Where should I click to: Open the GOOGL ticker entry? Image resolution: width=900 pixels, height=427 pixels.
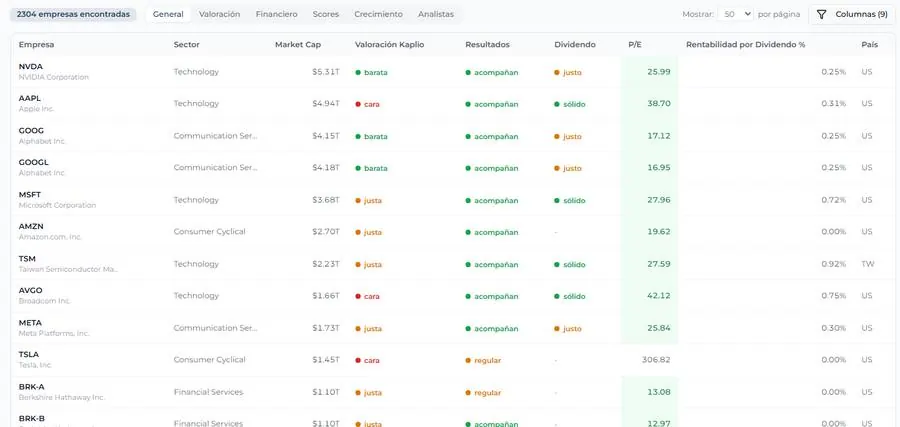tap(33, 162)
